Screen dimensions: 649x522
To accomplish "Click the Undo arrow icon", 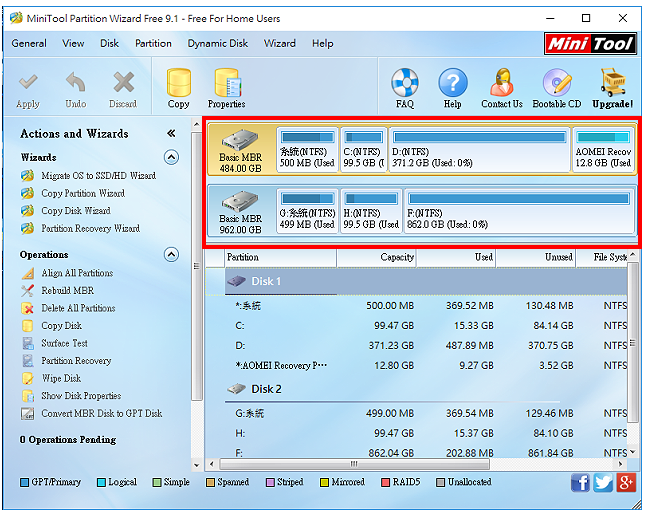I will (x=76, y=82).
